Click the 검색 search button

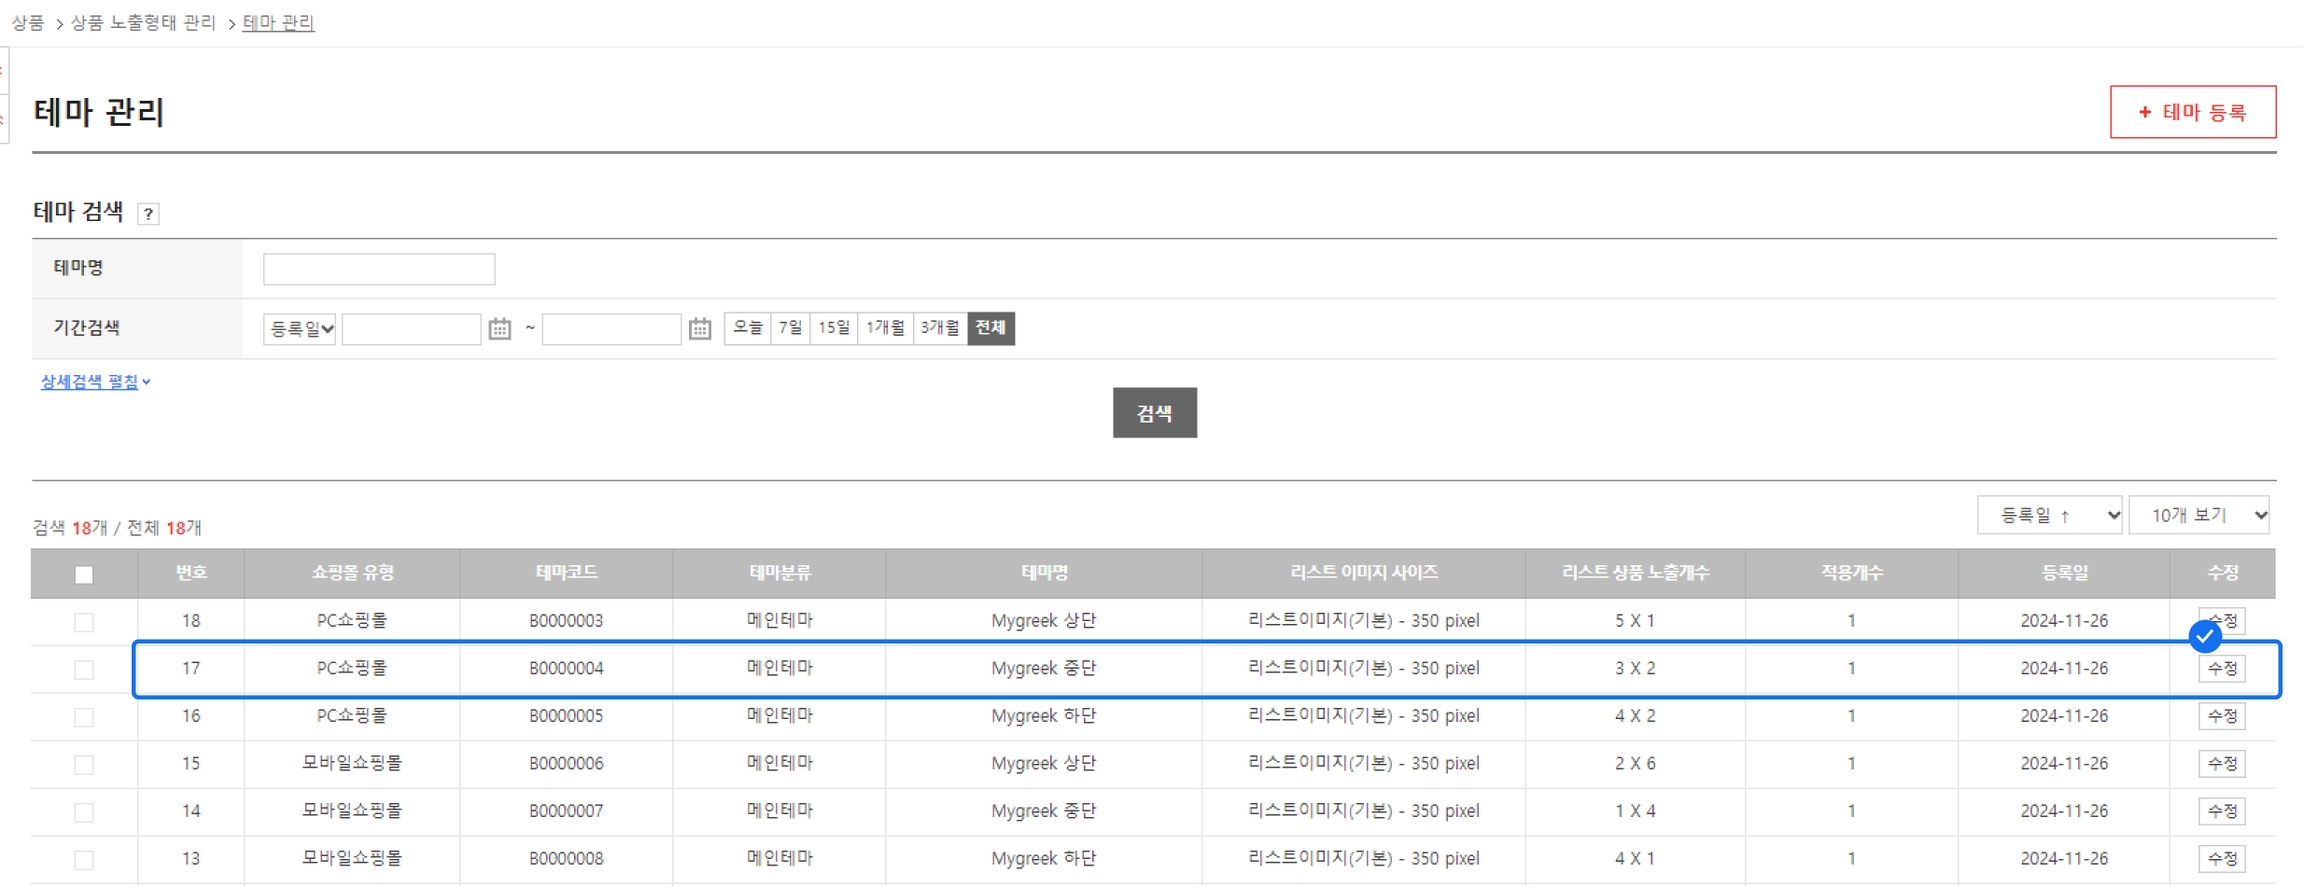(x=1154, y=413)
